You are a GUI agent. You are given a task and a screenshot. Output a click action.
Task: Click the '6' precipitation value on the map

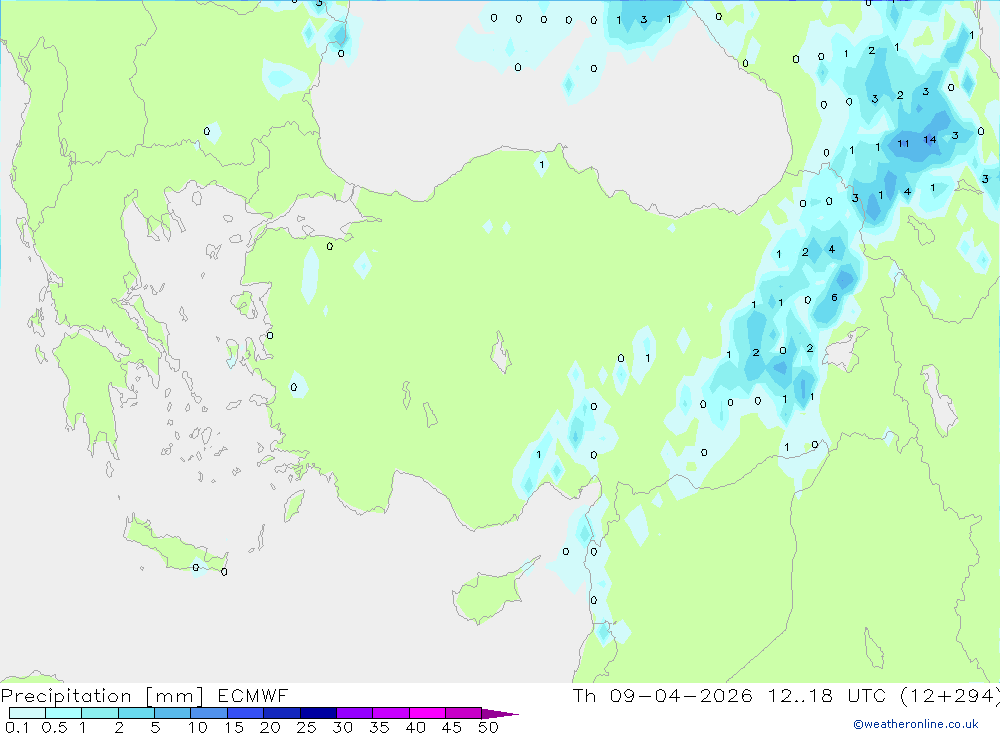(834, 297)
